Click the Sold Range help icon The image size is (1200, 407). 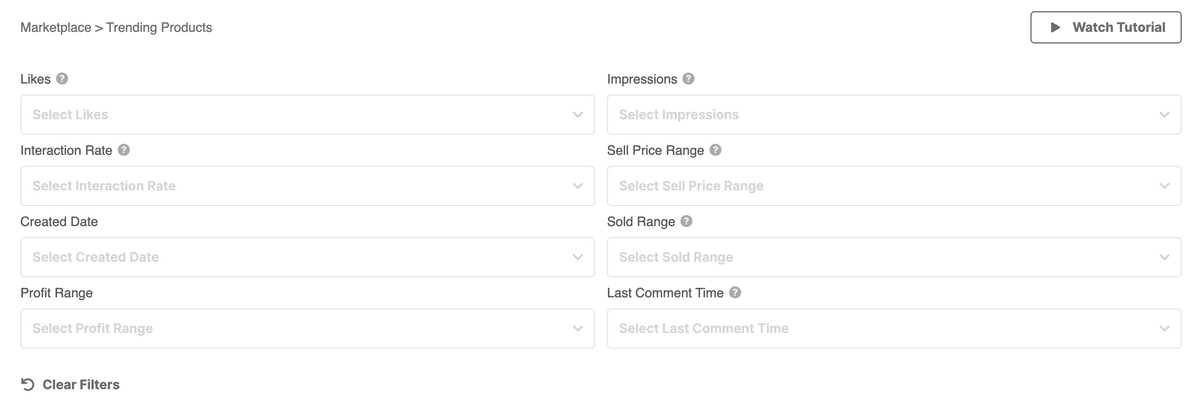pyautogui.click(x=686, y=221)
